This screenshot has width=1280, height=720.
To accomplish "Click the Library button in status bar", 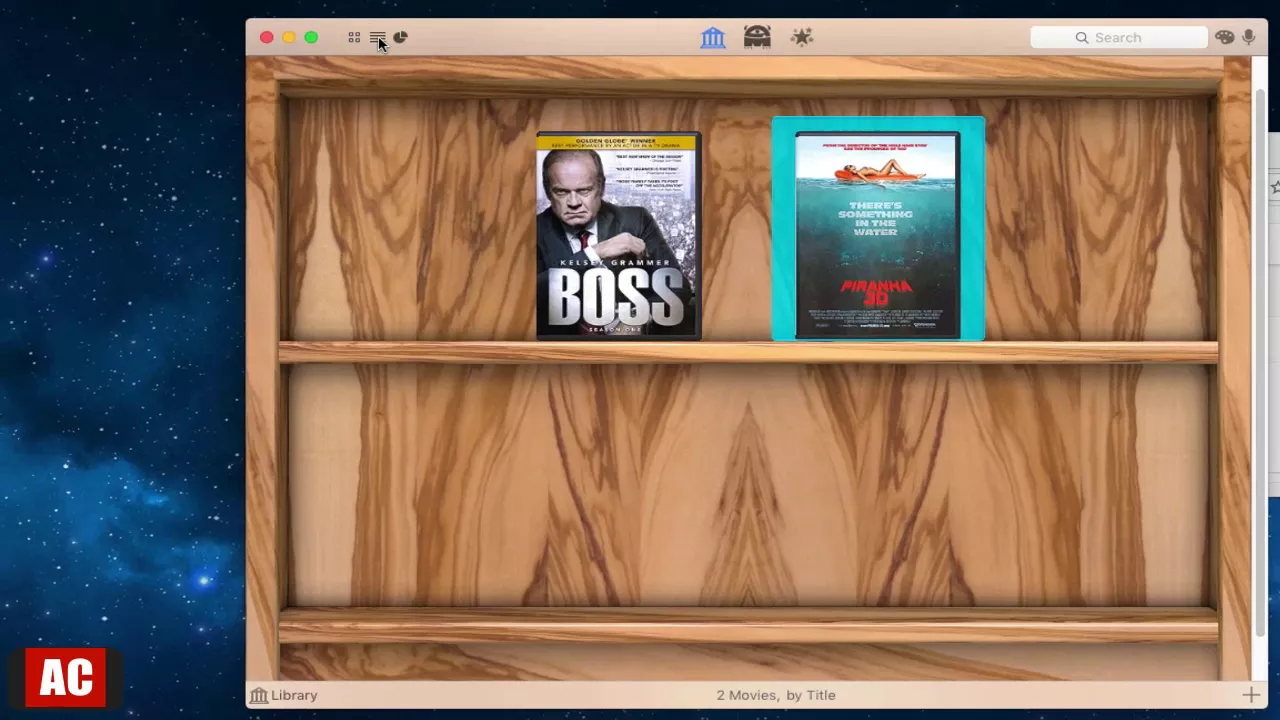I will coord(284,695).
